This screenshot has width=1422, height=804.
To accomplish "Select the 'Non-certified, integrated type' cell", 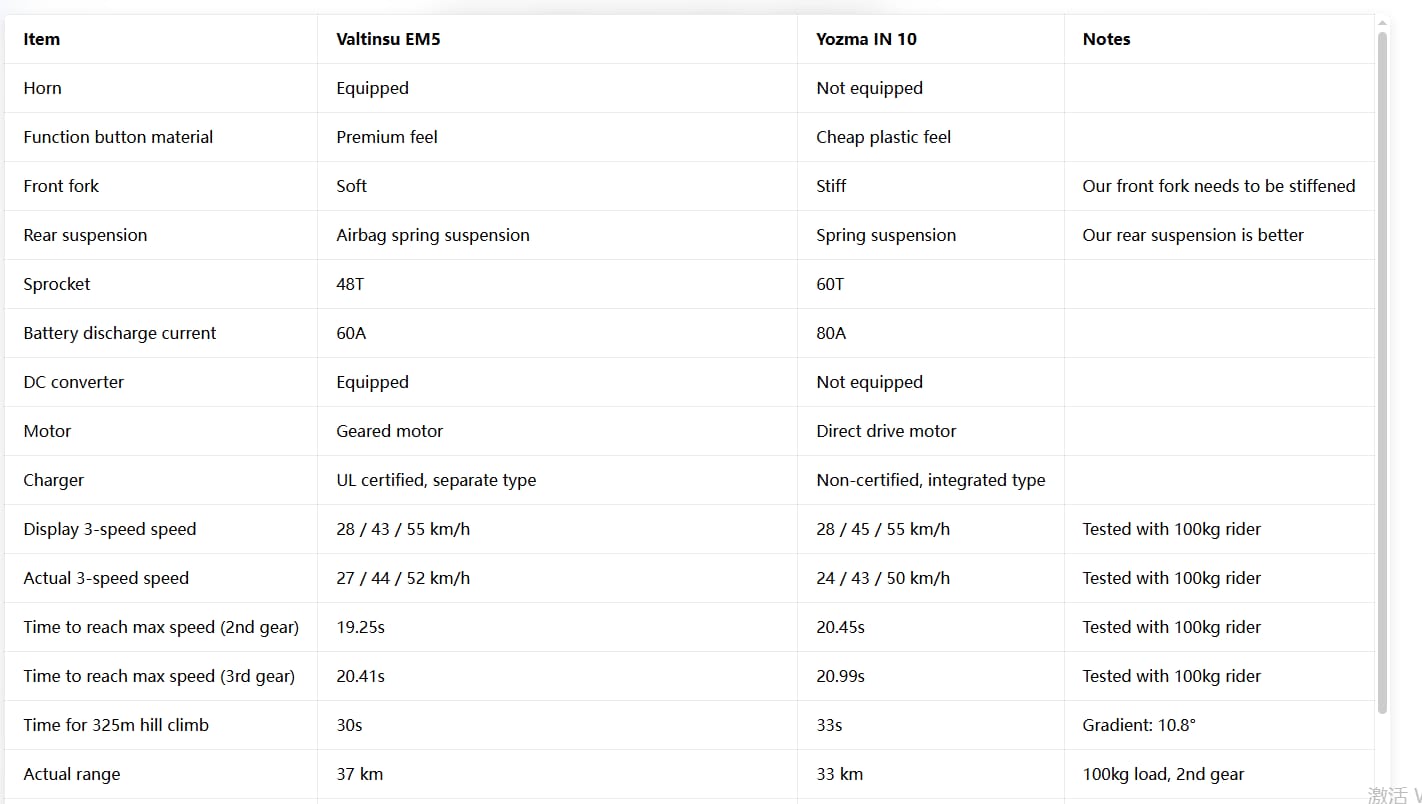I will [930, 480].
